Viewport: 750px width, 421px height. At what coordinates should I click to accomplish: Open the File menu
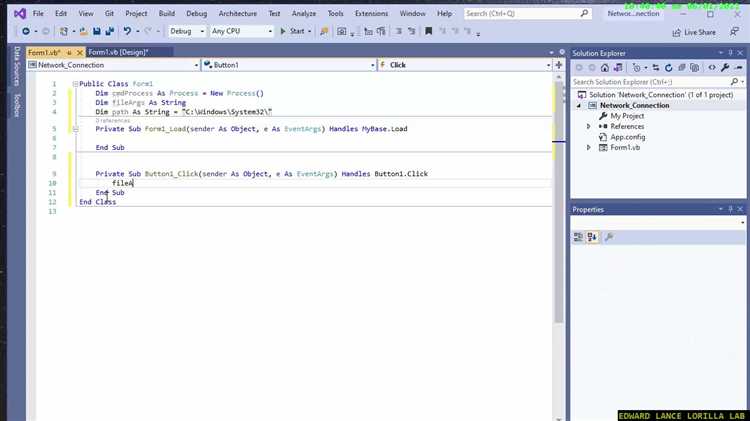pos(38,13)
